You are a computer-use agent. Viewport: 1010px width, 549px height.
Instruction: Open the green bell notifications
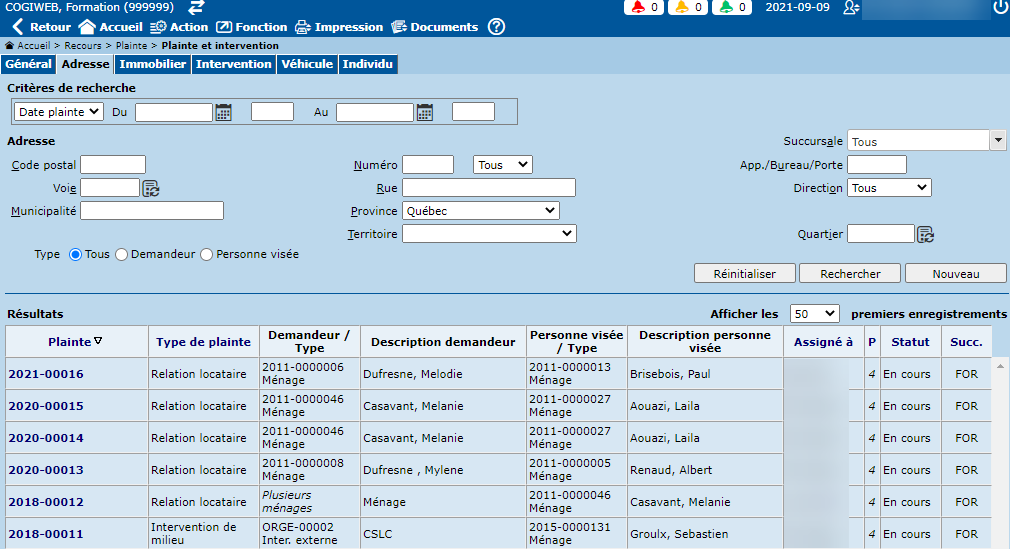point(735,8)
